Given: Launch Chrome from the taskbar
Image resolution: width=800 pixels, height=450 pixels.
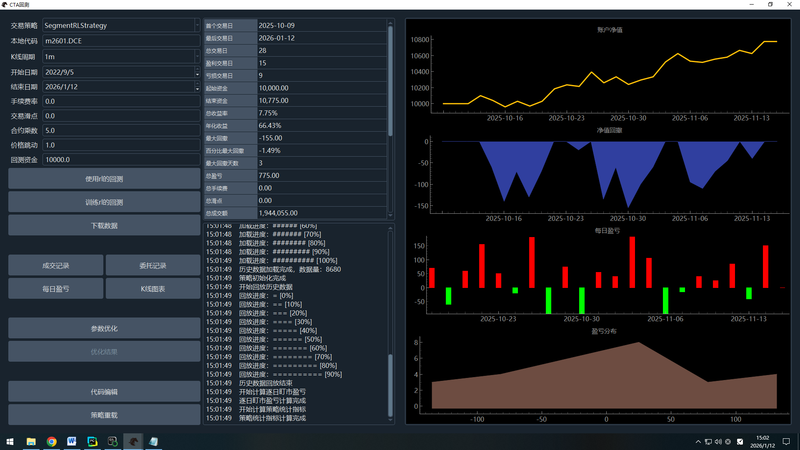Looking at the screenshot, I should [x=51, y=441].
